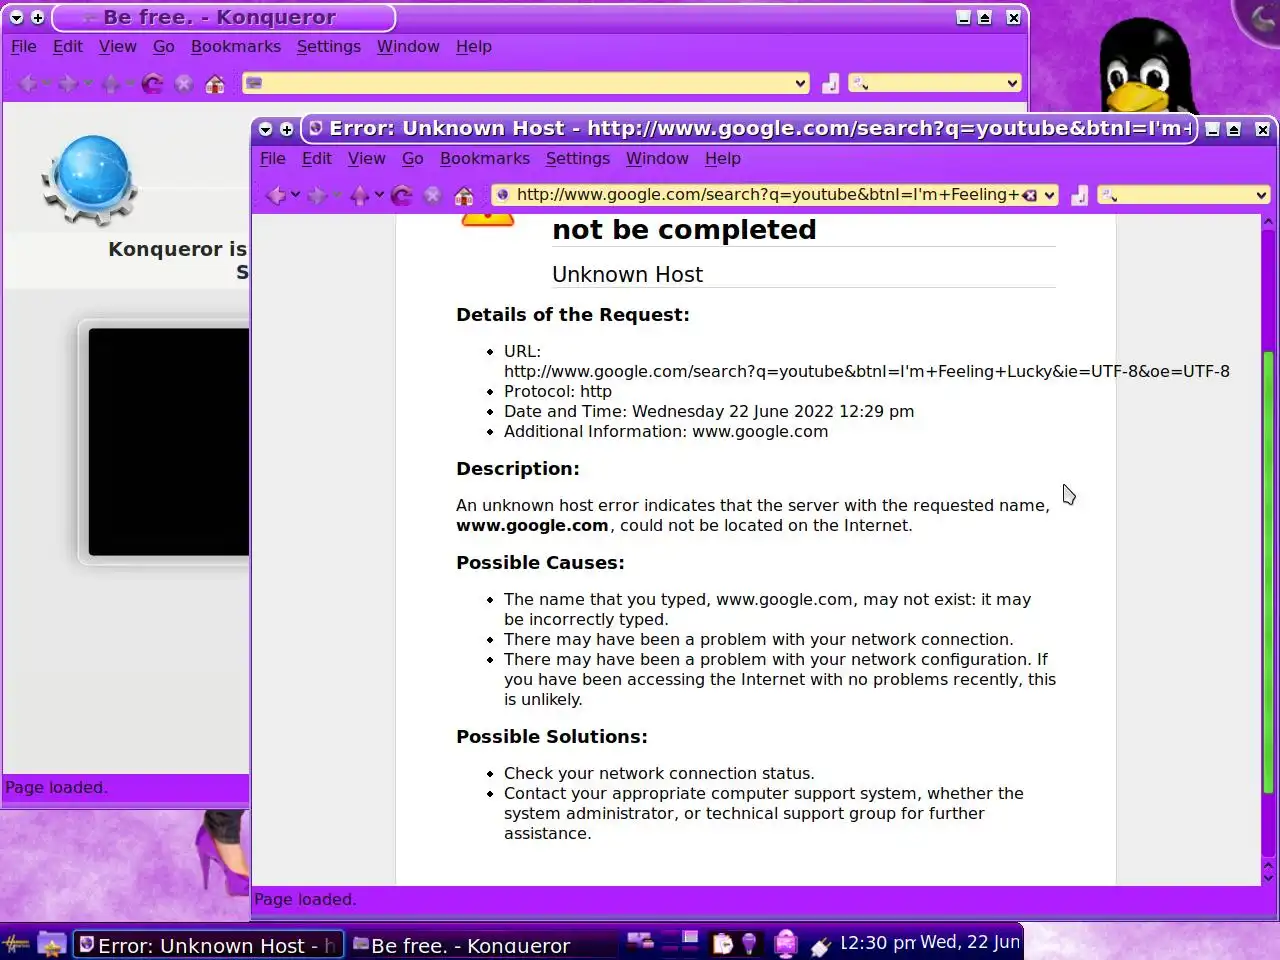Open Go menu in Error window
Viewport: 1280px width, 960px height.
[413, 158]
